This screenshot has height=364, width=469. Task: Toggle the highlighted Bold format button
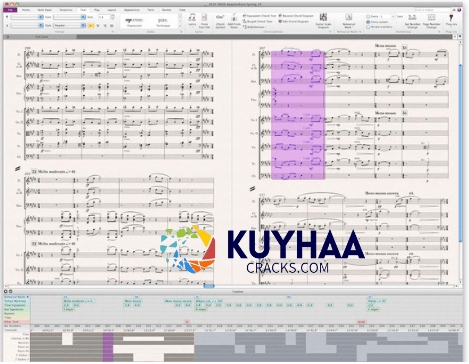point(91,26)
